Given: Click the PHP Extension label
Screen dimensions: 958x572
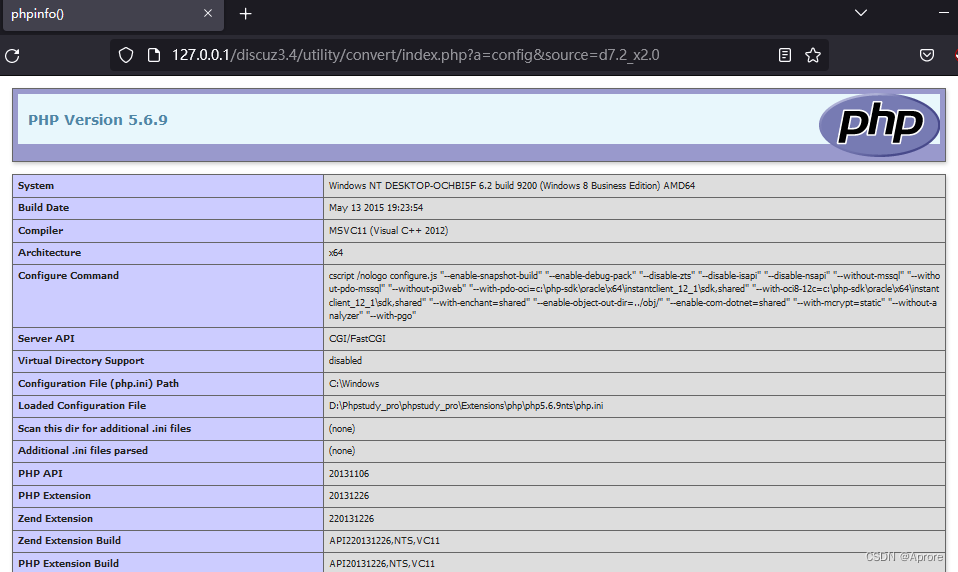Looking at the screenshot, I should (x=54, y=496).
